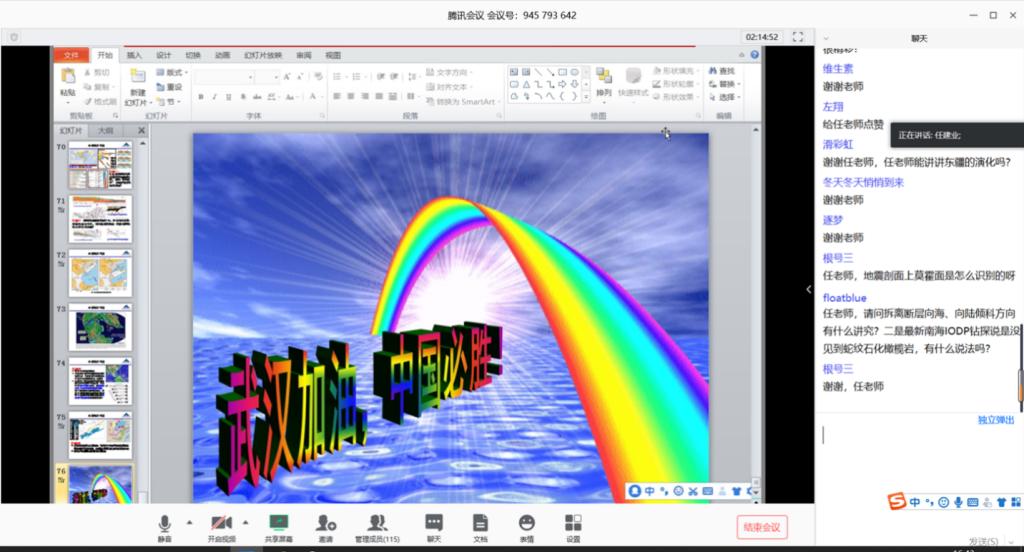
Task: Click the 独立弹出 pop-out chat link
Action: pos(995,420)
